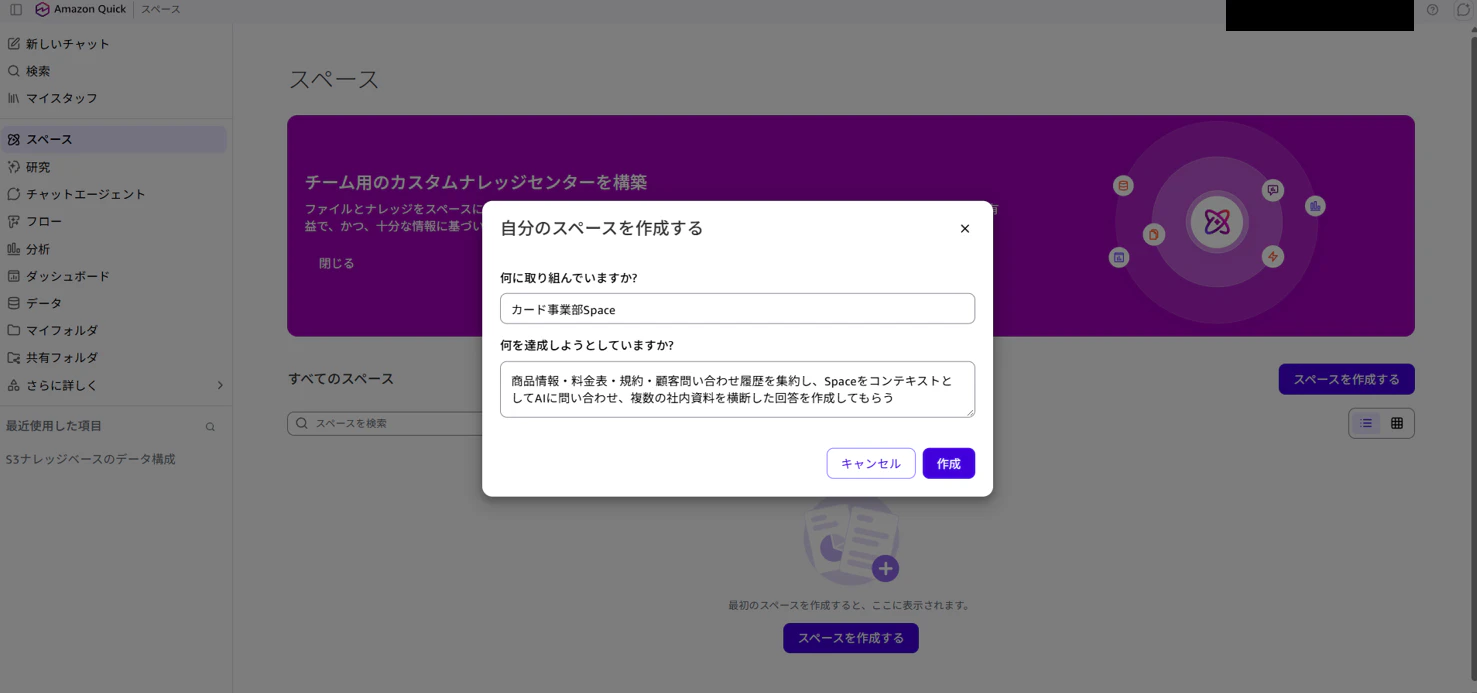Click the central logo in banner illustration
Image resolution: width=1477 pixels, height=693 pixels.
coord(1217,222)
